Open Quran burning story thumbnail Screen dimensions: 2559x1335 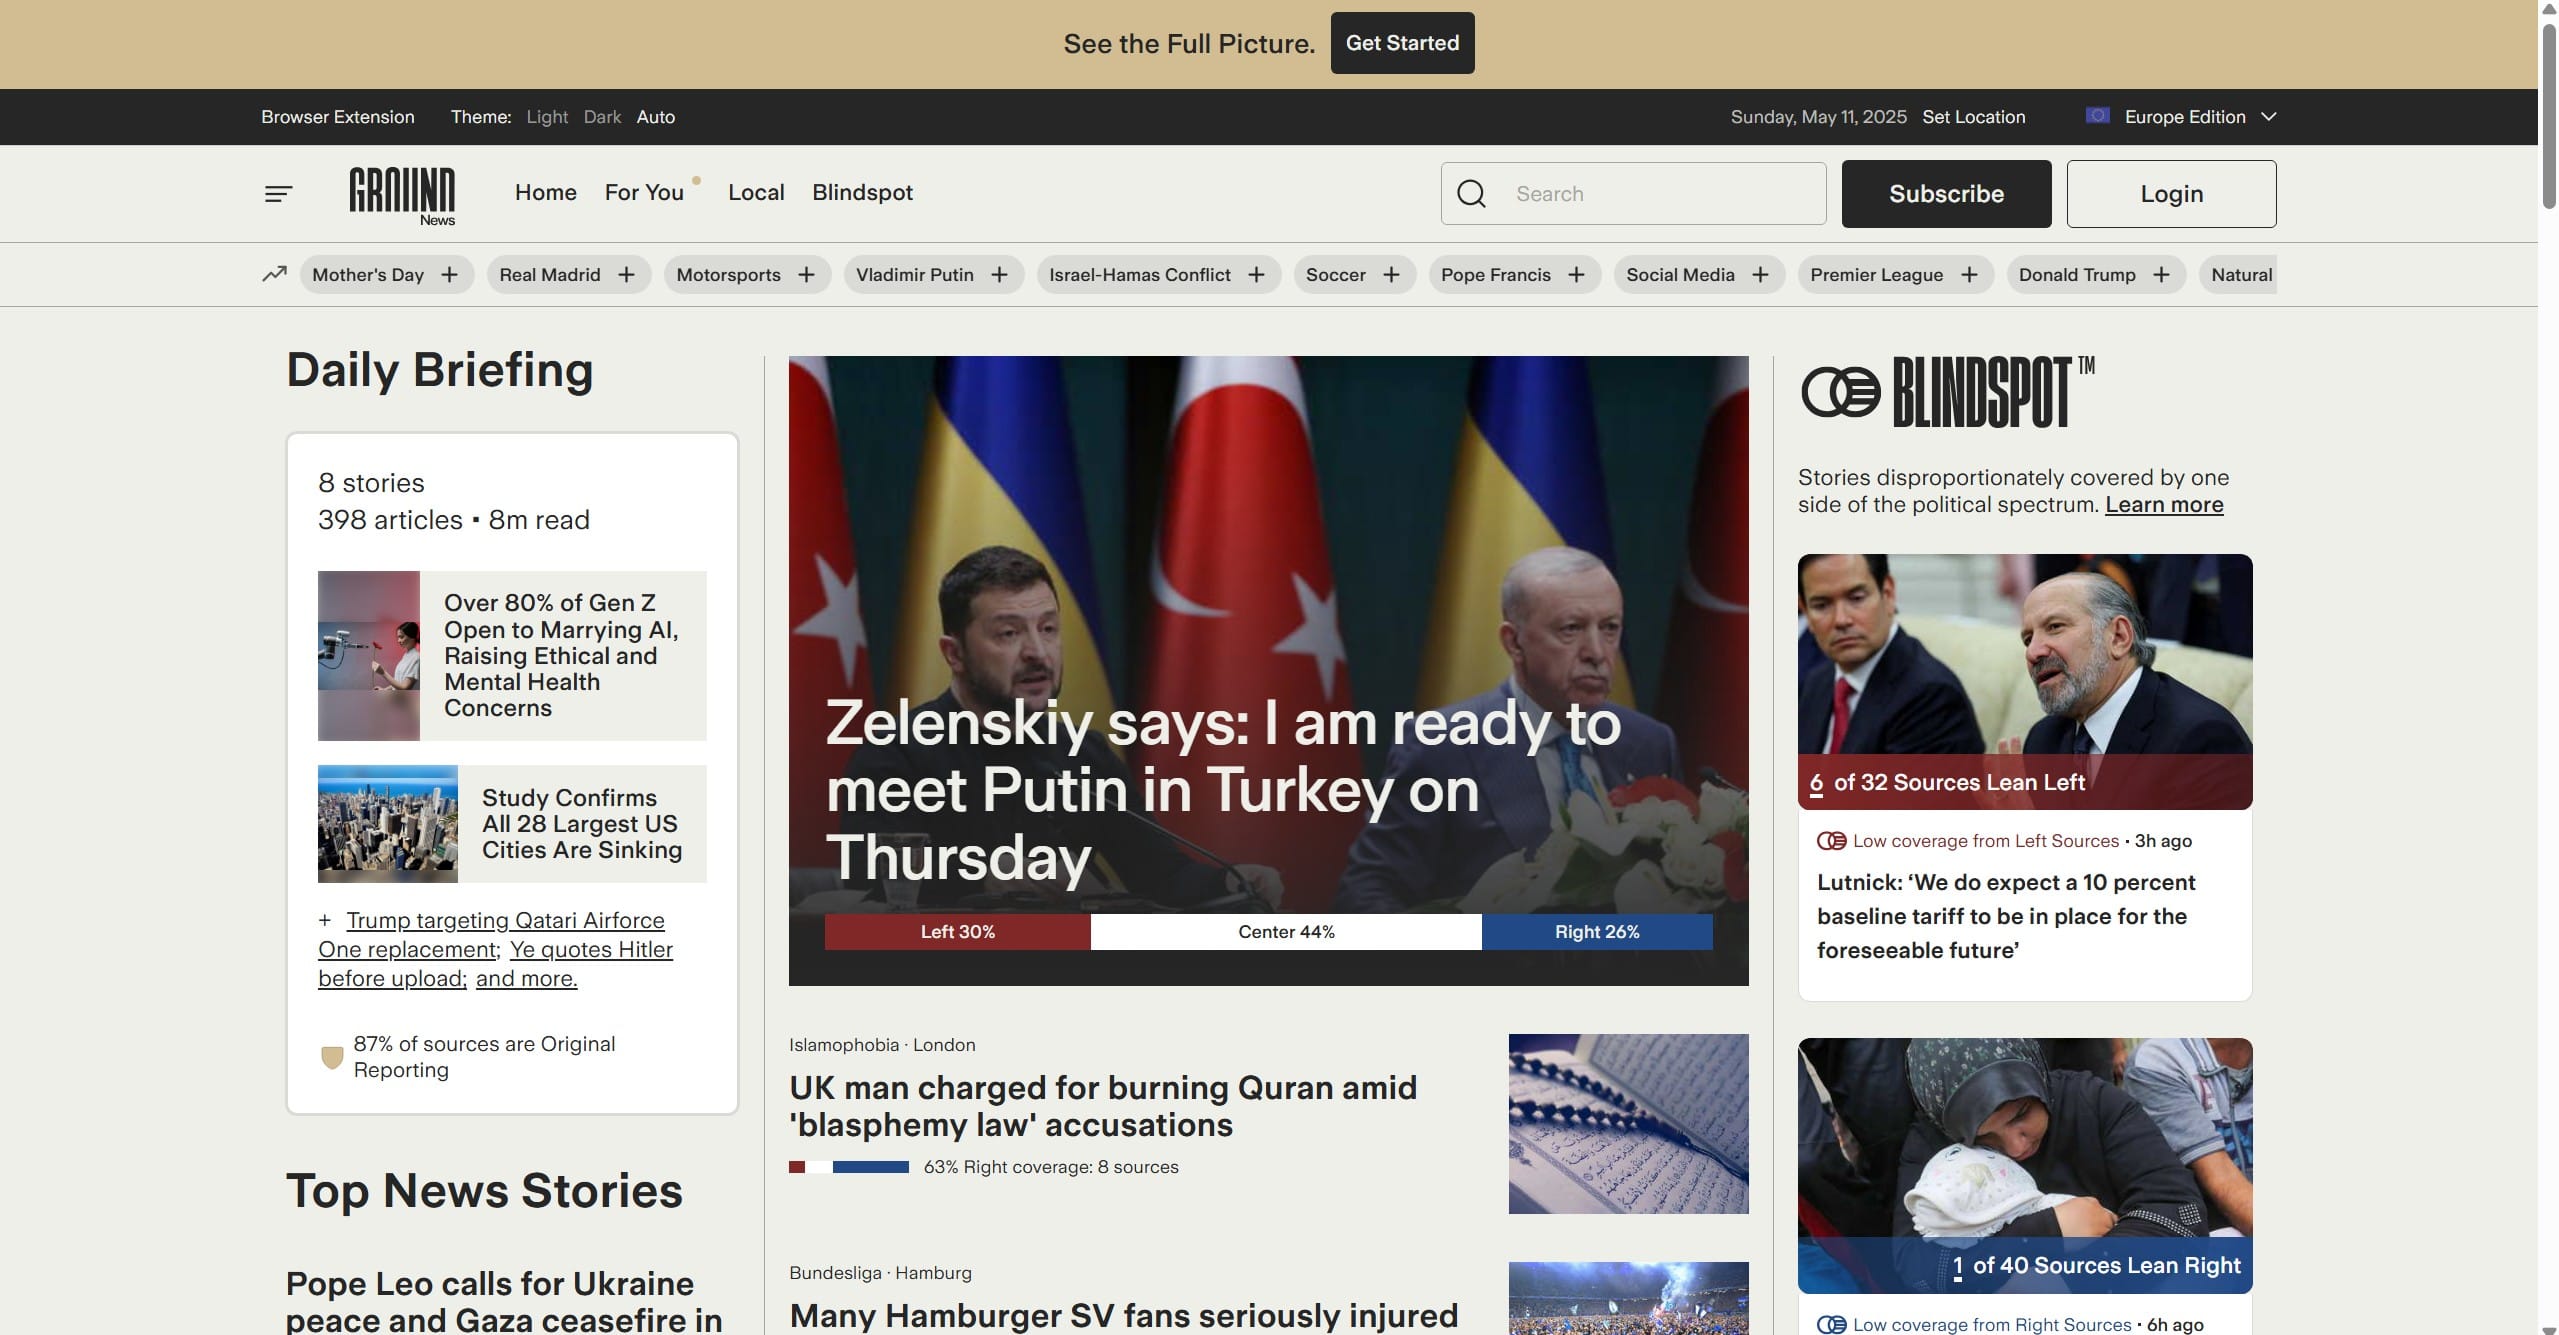coord(1628,1124)
